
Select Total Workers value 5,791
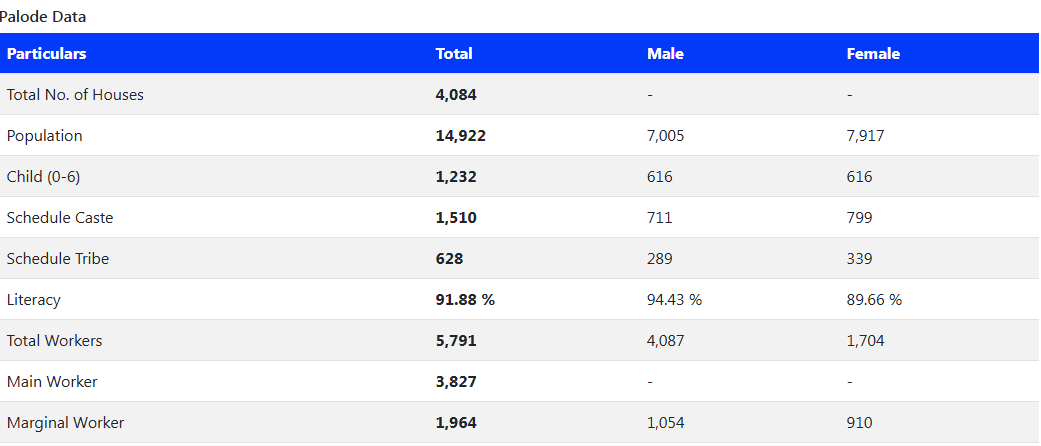pyautogui.click(x=456, y=341)
